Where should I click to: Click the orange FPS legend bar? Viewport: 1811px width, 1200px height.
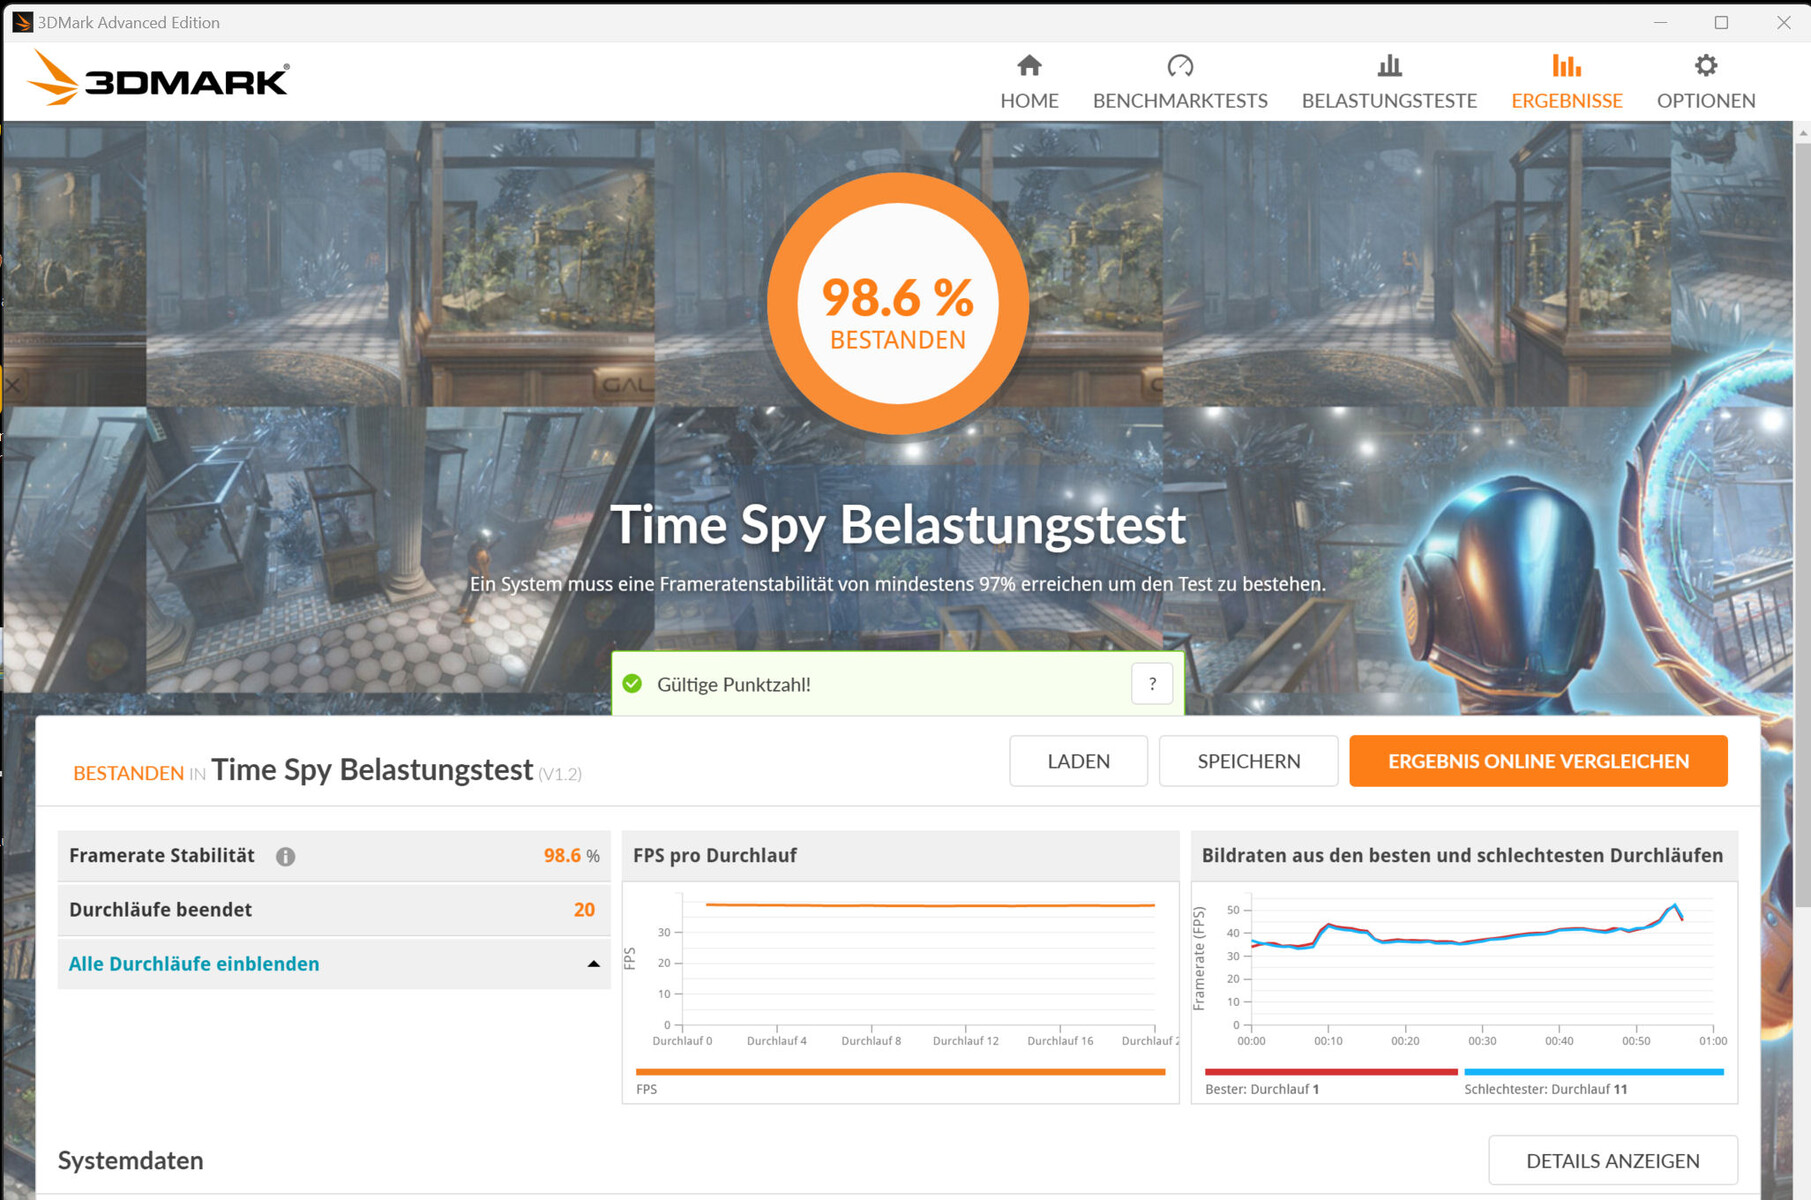(900, 1072)
